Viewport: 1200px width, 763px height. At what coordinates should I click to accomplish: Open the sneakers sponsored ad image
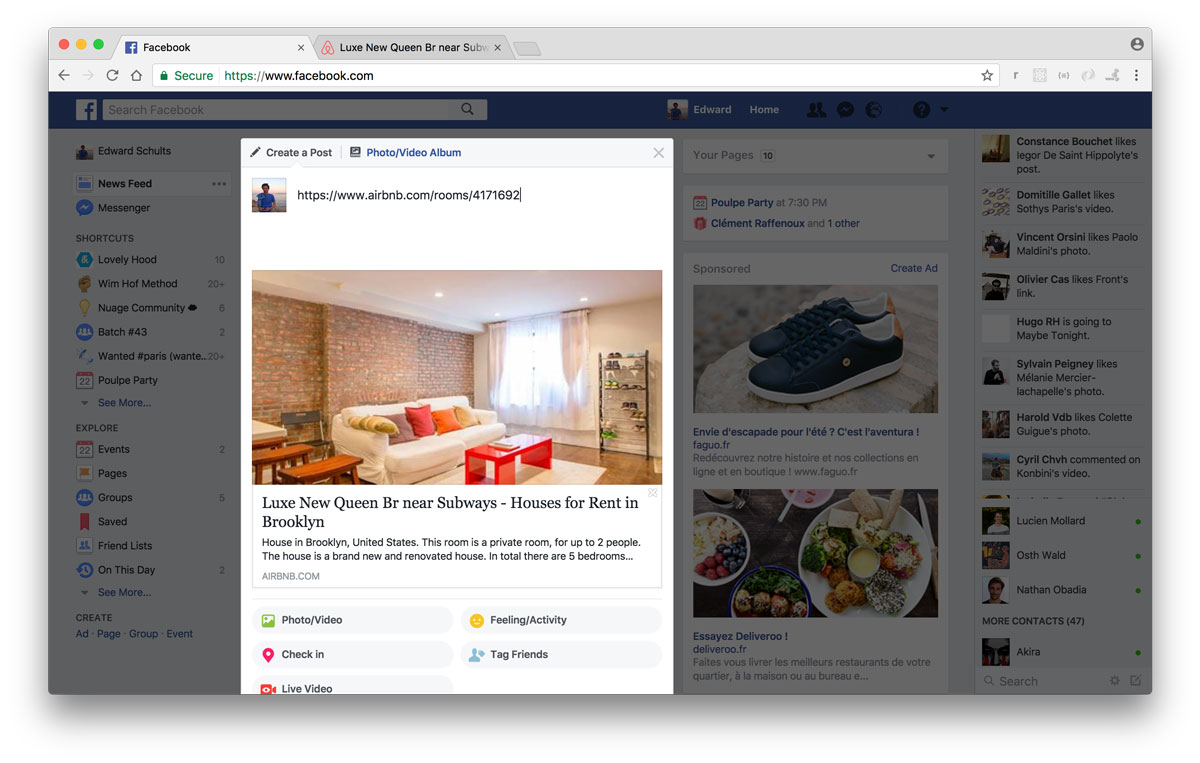tap(815, 349)
